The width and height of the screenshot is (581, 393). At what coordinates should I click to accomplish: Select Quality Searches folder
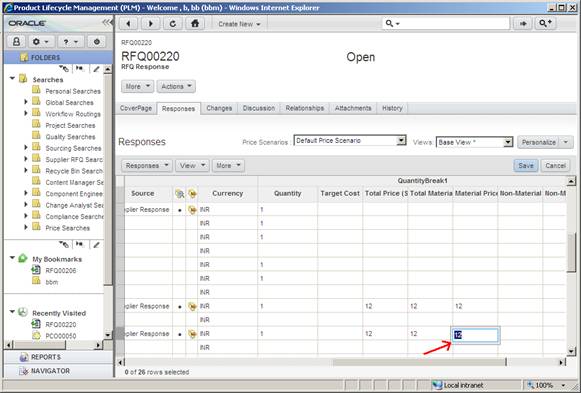[x=70, y=137]
